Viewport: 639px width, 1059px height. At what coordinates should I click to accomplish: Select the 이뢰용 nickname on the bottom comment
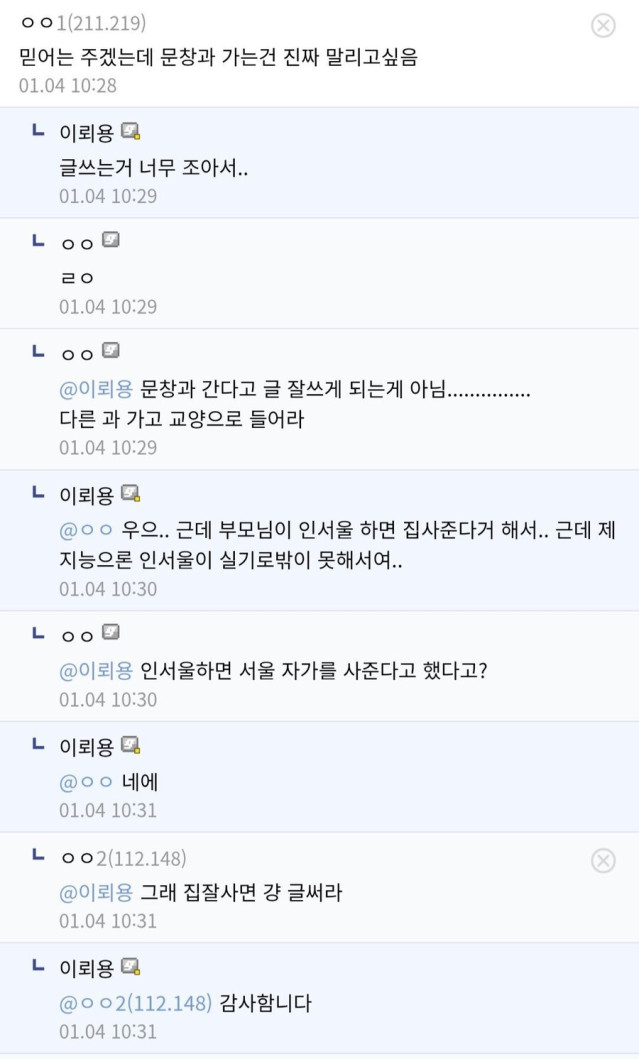92,968
